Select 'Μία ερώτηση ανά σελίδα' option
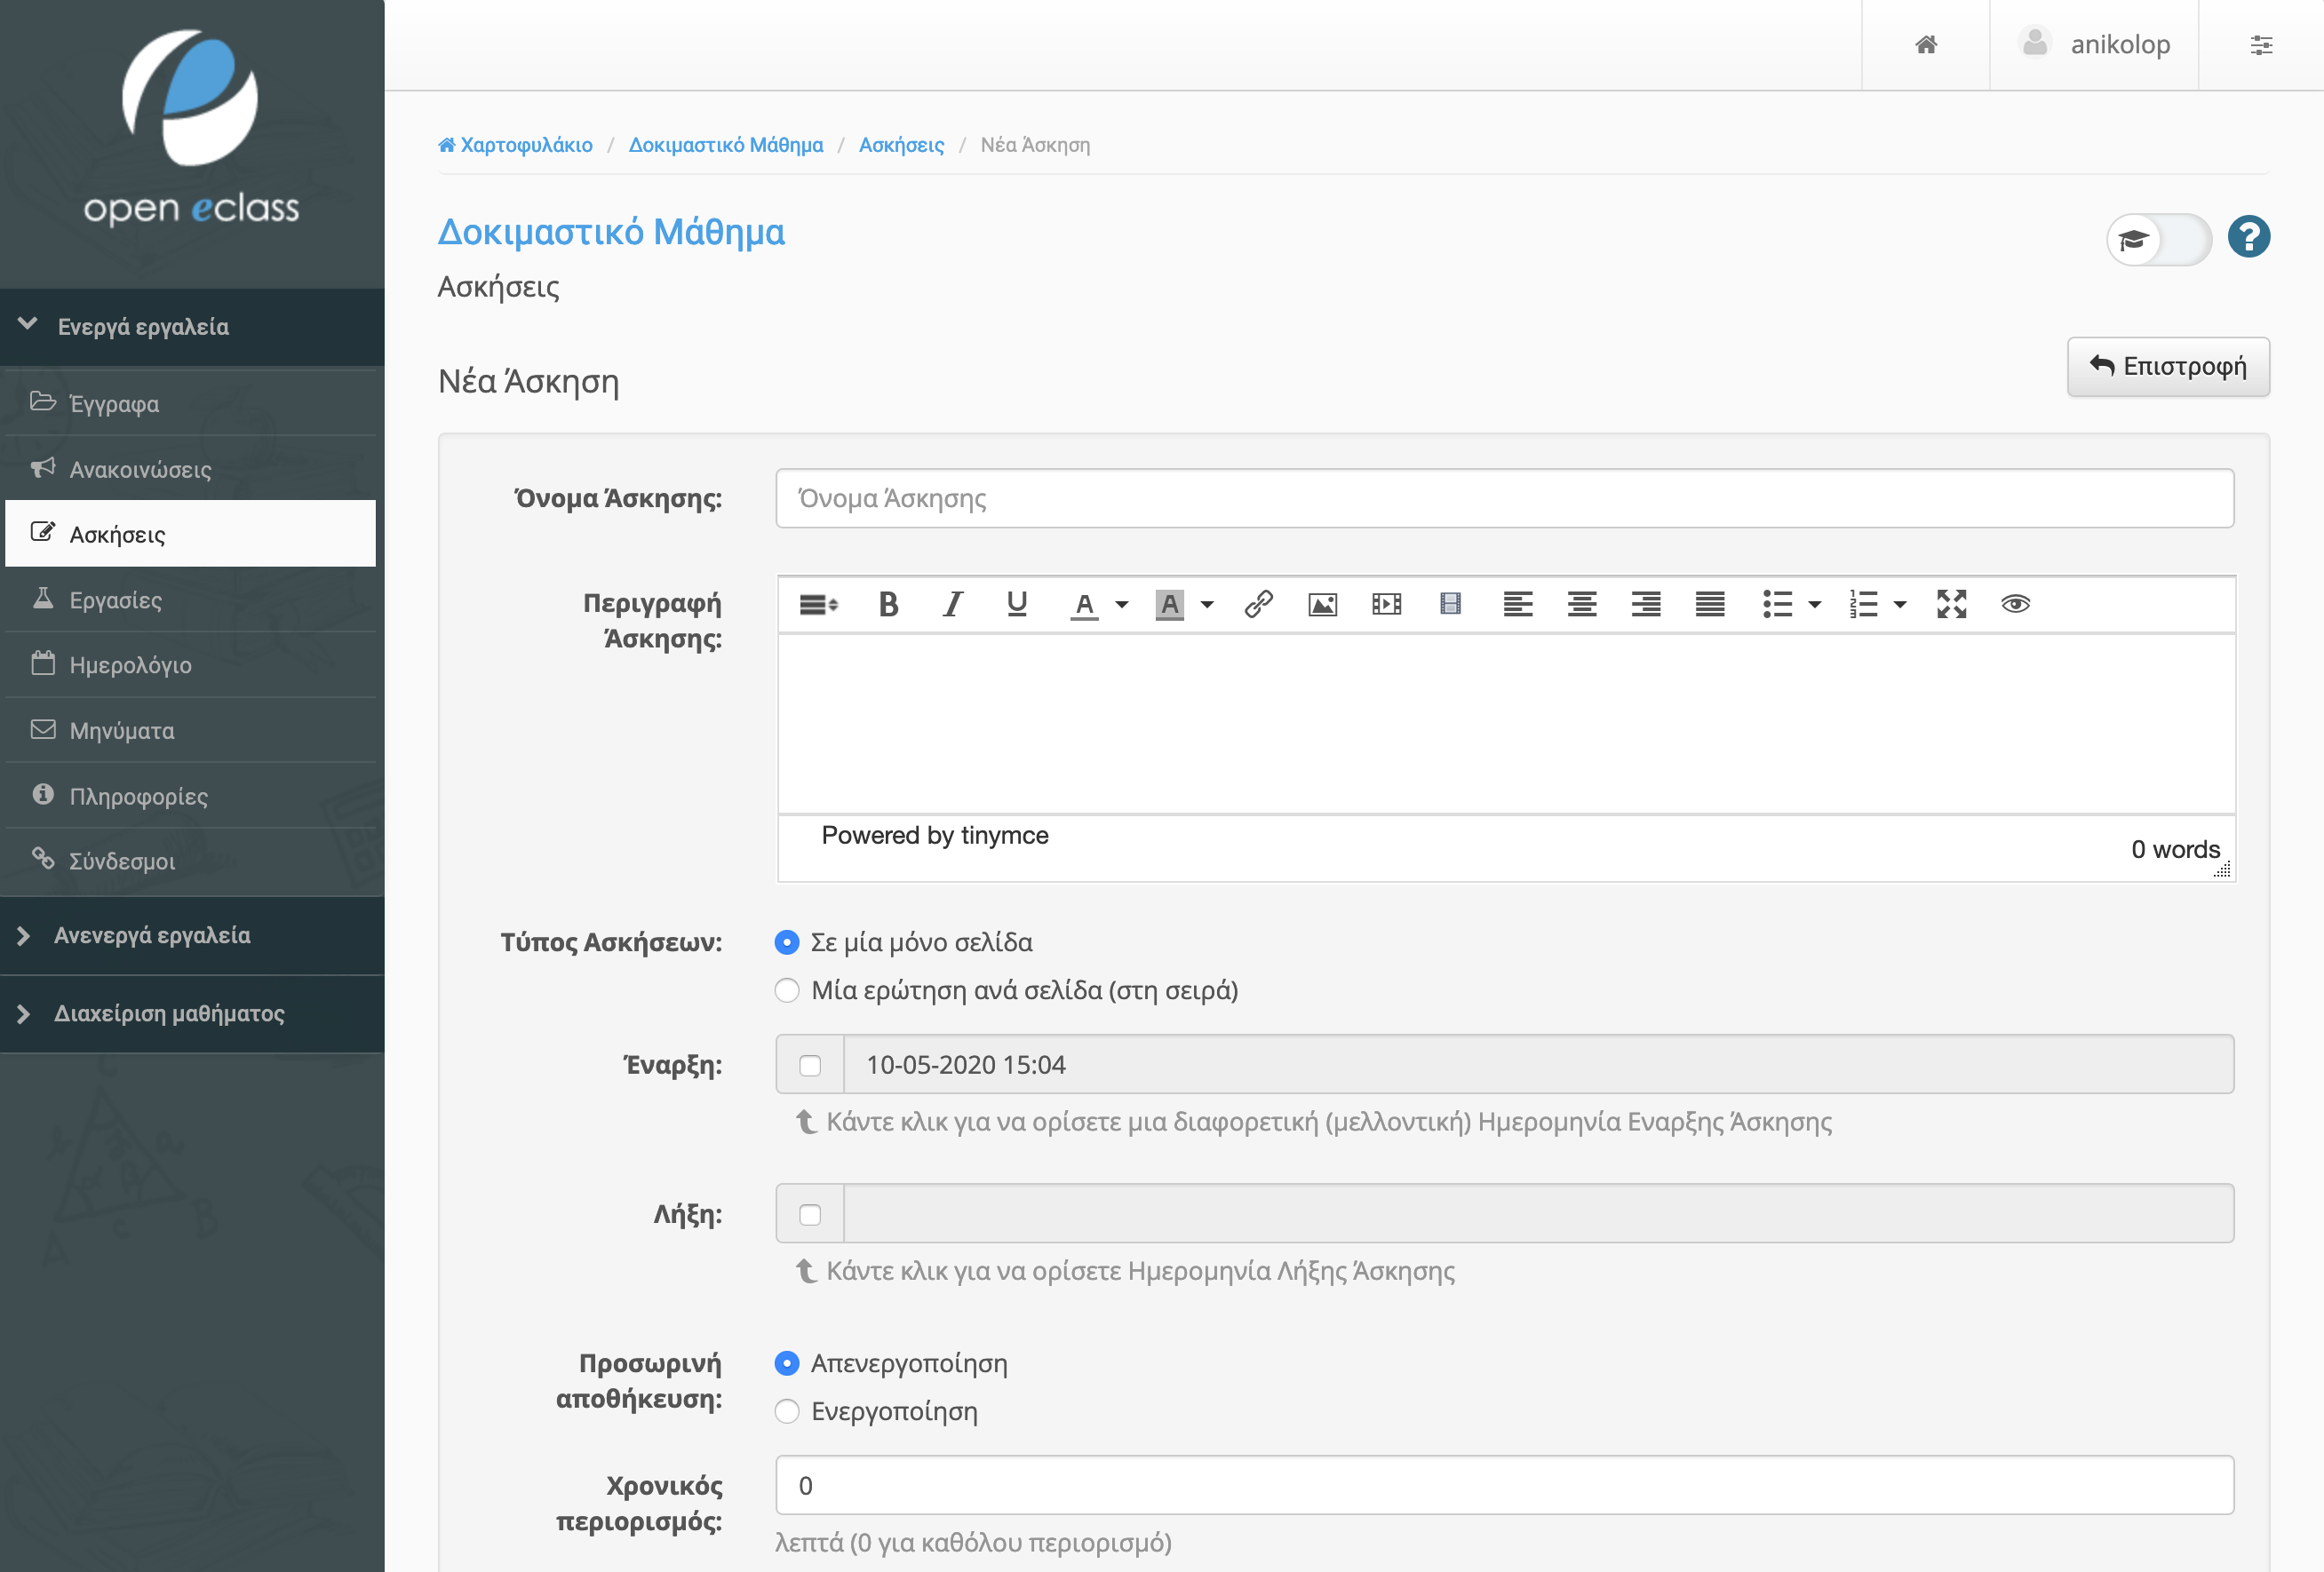This screenshot has width=2324, height=1572. [787, 991]
